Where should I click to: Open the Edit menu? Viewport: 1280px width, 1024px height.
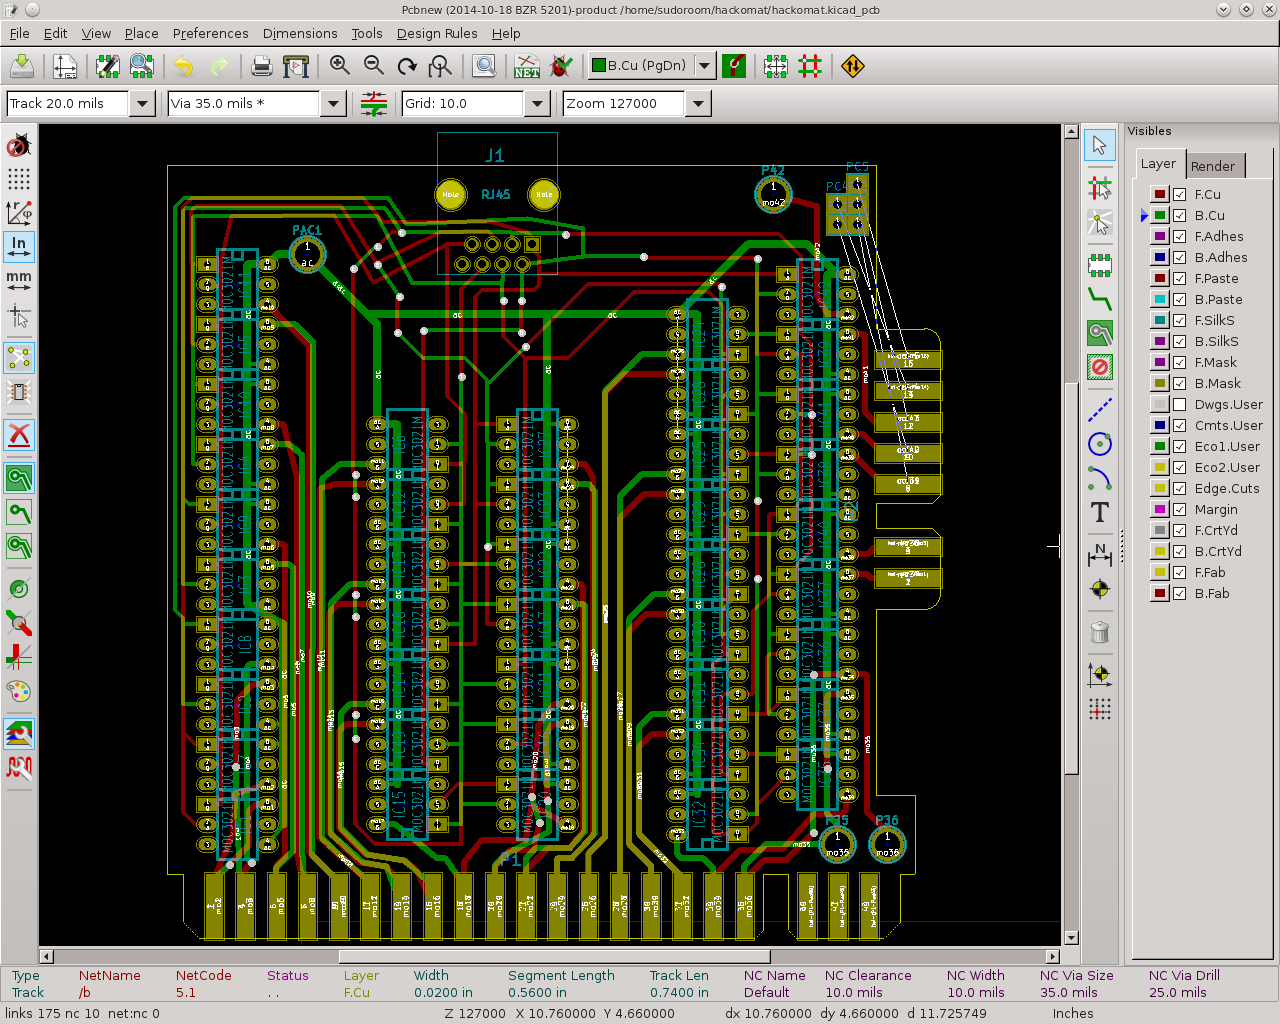[x=55, y=33]
